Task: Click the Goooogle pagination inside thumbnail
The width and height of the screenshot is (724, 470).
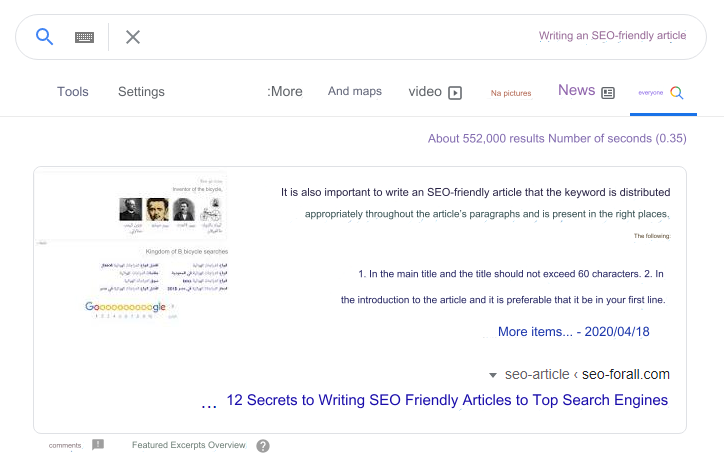Action: tap(125, 307)
